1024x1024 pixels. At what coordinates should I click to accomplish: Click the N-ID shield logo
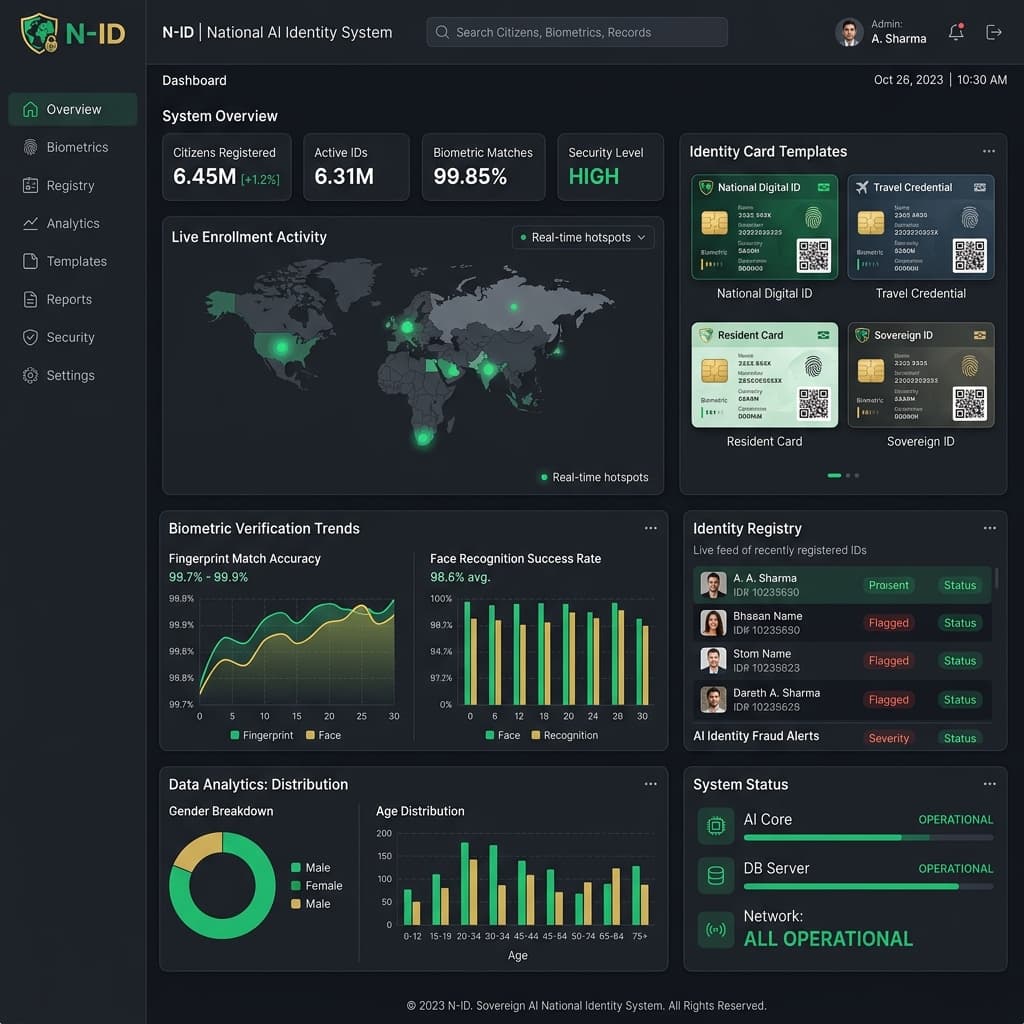click(39, 33)
